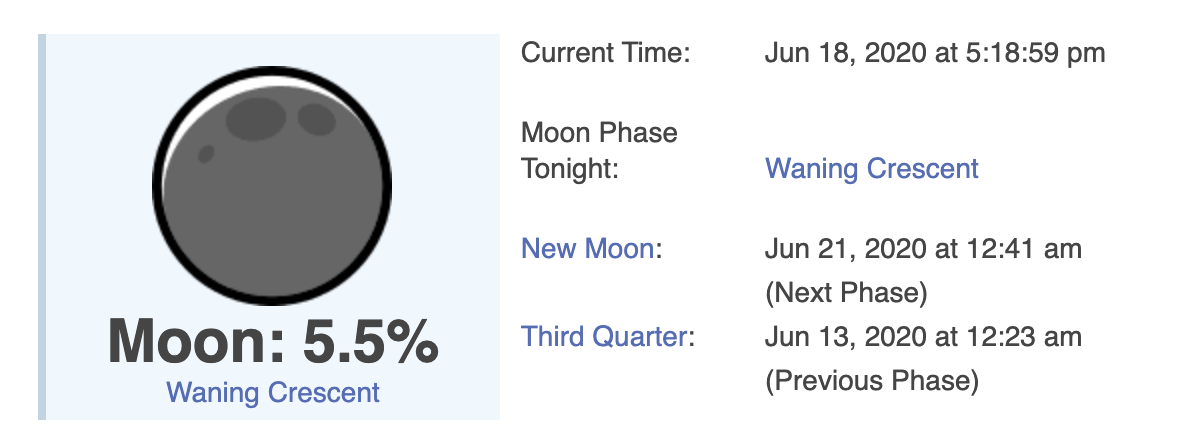Follow the Third Quarter link
Image resolution: width=1192 pixels, height=430 pixels.
604,337
